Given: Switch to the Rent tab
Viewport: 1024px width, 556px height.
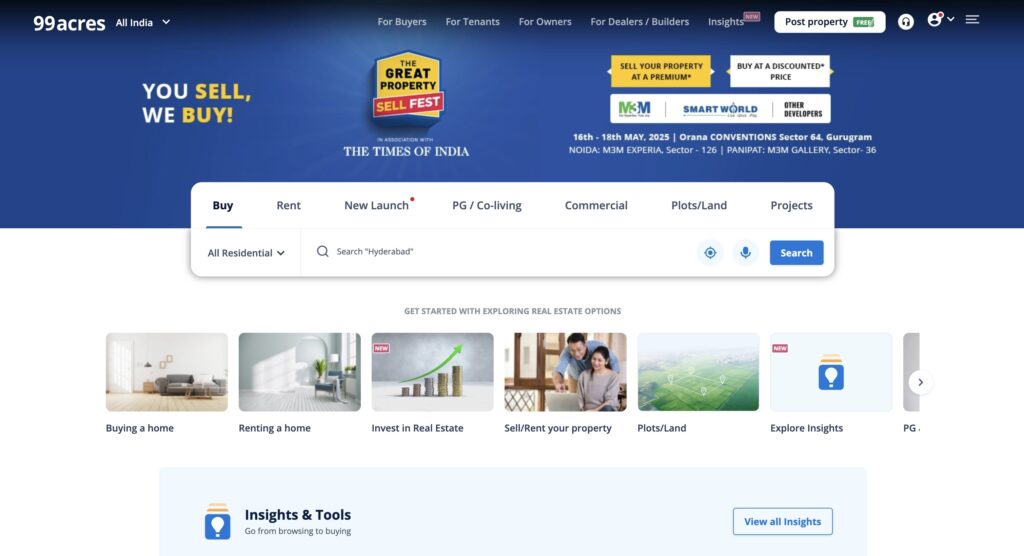Looking at the screenshot, I should (288, 205).
